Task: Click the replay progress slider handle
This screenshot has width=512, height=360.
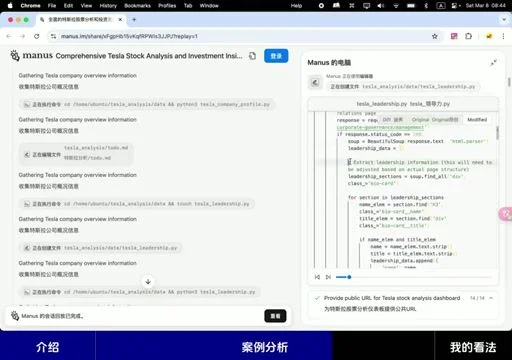Action: coord(349,277)
